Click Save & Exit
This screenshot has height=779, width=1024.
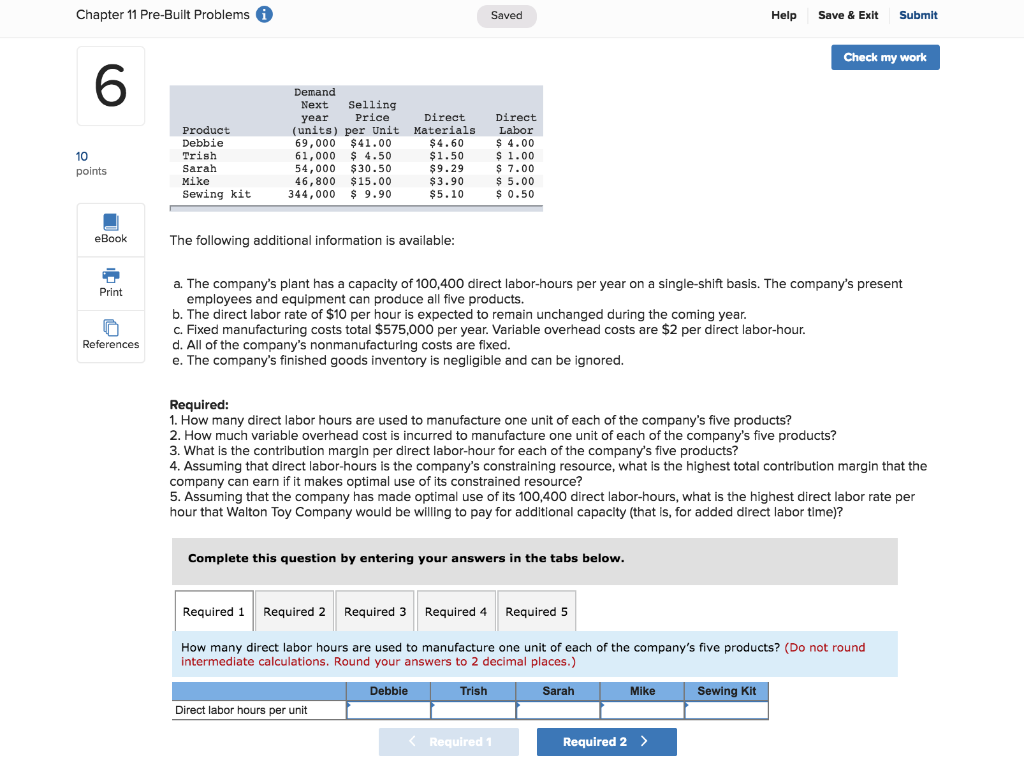click(x=848, y=15)
